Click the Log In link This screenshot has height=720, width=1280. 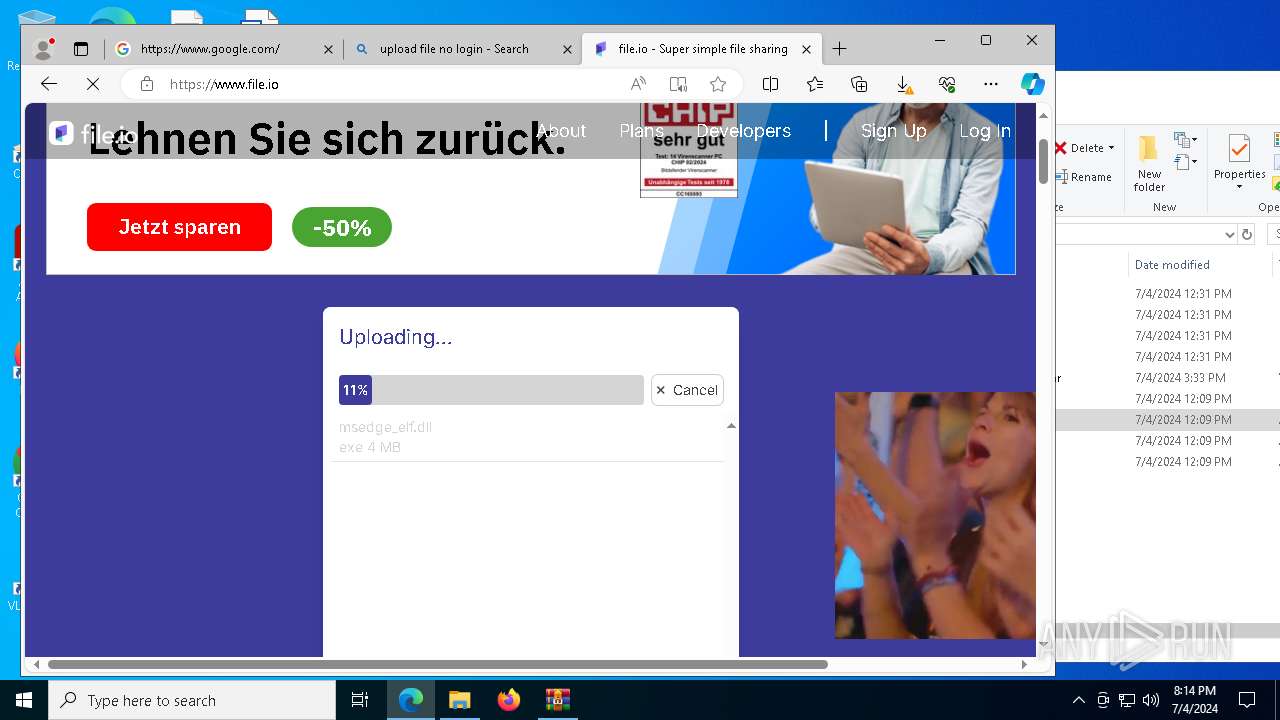[x=984, y=131]
